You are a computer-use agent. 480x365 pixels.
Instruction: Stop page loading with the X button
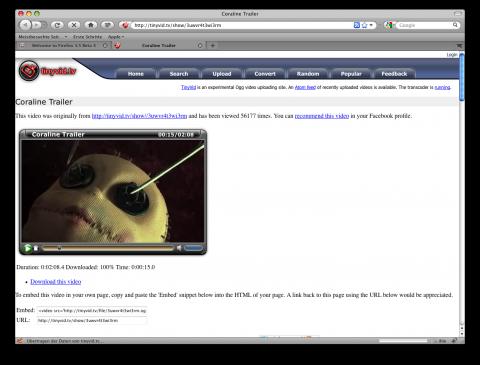(x=74, y=25)
